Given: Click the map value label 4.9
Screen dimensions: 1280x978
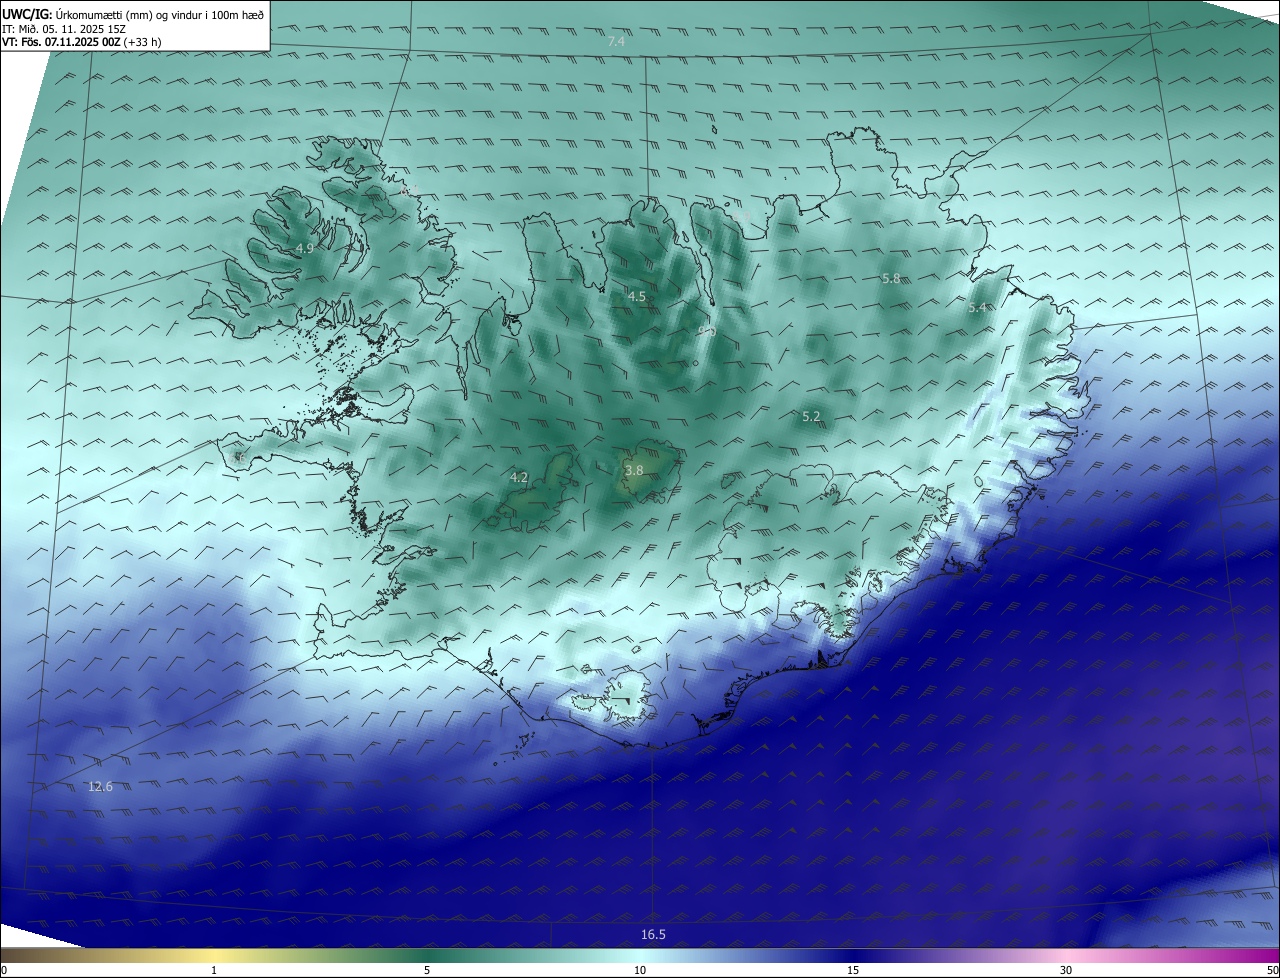Looking at the screenshot, I should pyautogui.click(x=304, y=248).
